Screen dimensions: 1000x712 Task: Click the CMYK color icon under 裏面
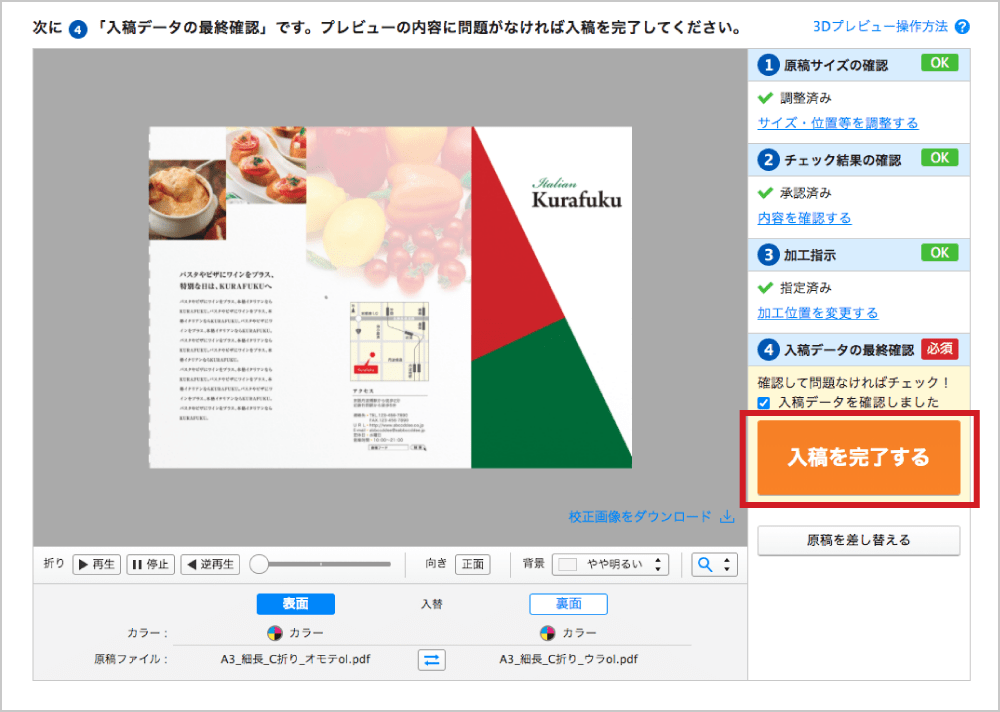pyautogui.click(x=547, y=633)
